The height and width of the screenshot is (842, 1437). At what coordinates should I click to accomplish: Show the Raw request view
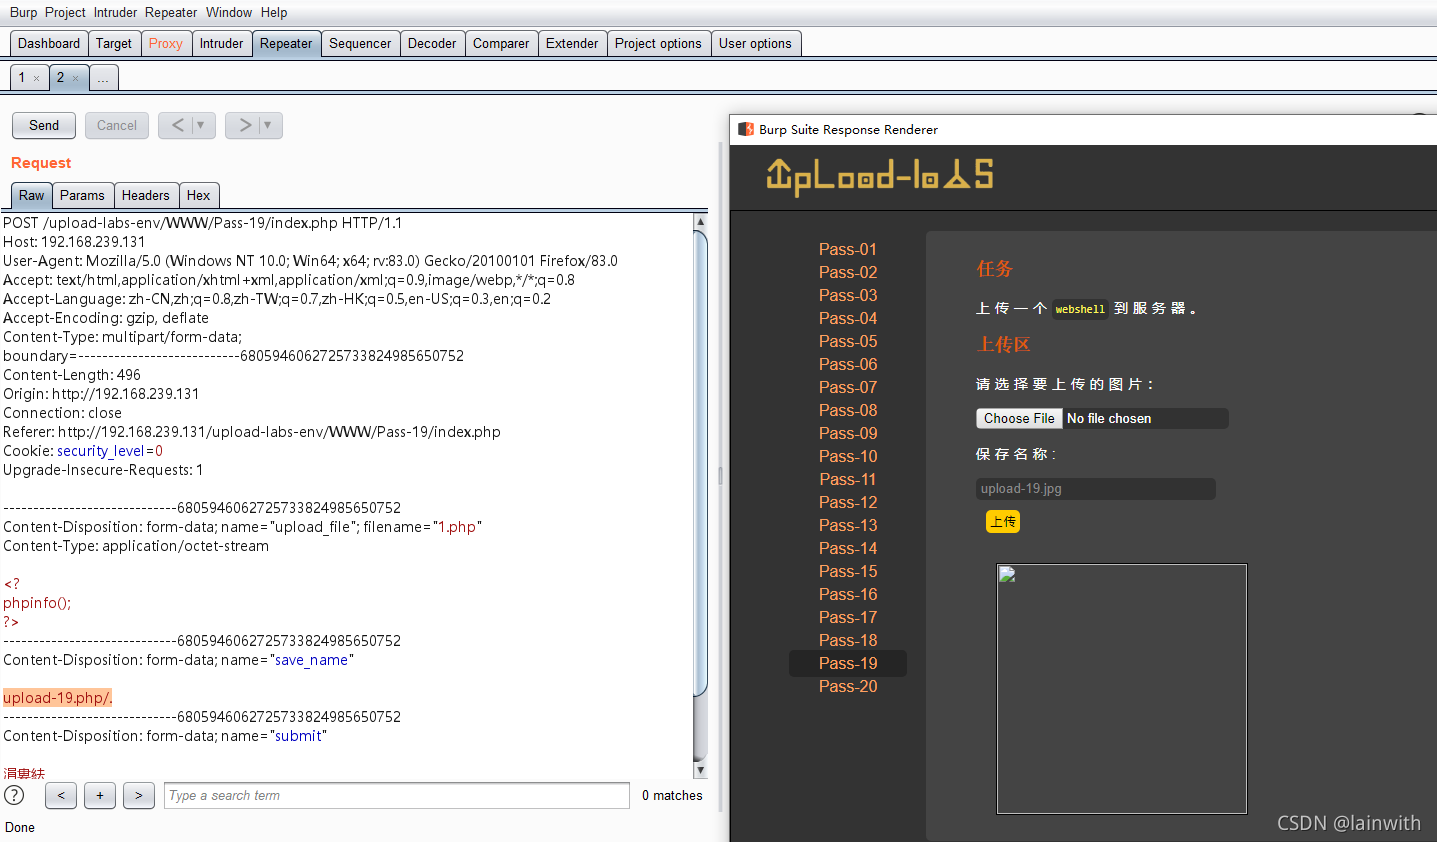pos(31,195)
